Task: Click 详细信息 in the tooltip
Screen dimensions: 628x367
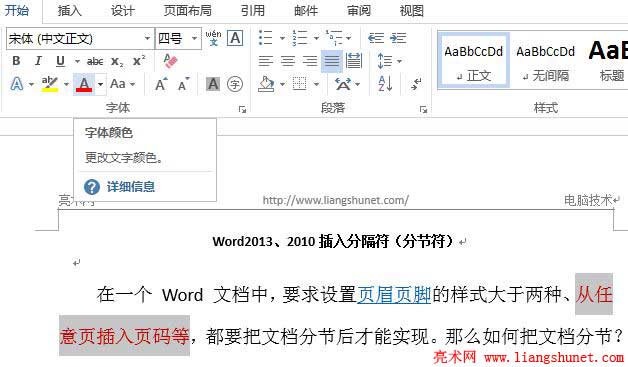Action: pyautogui.click(x=131, y=187)
